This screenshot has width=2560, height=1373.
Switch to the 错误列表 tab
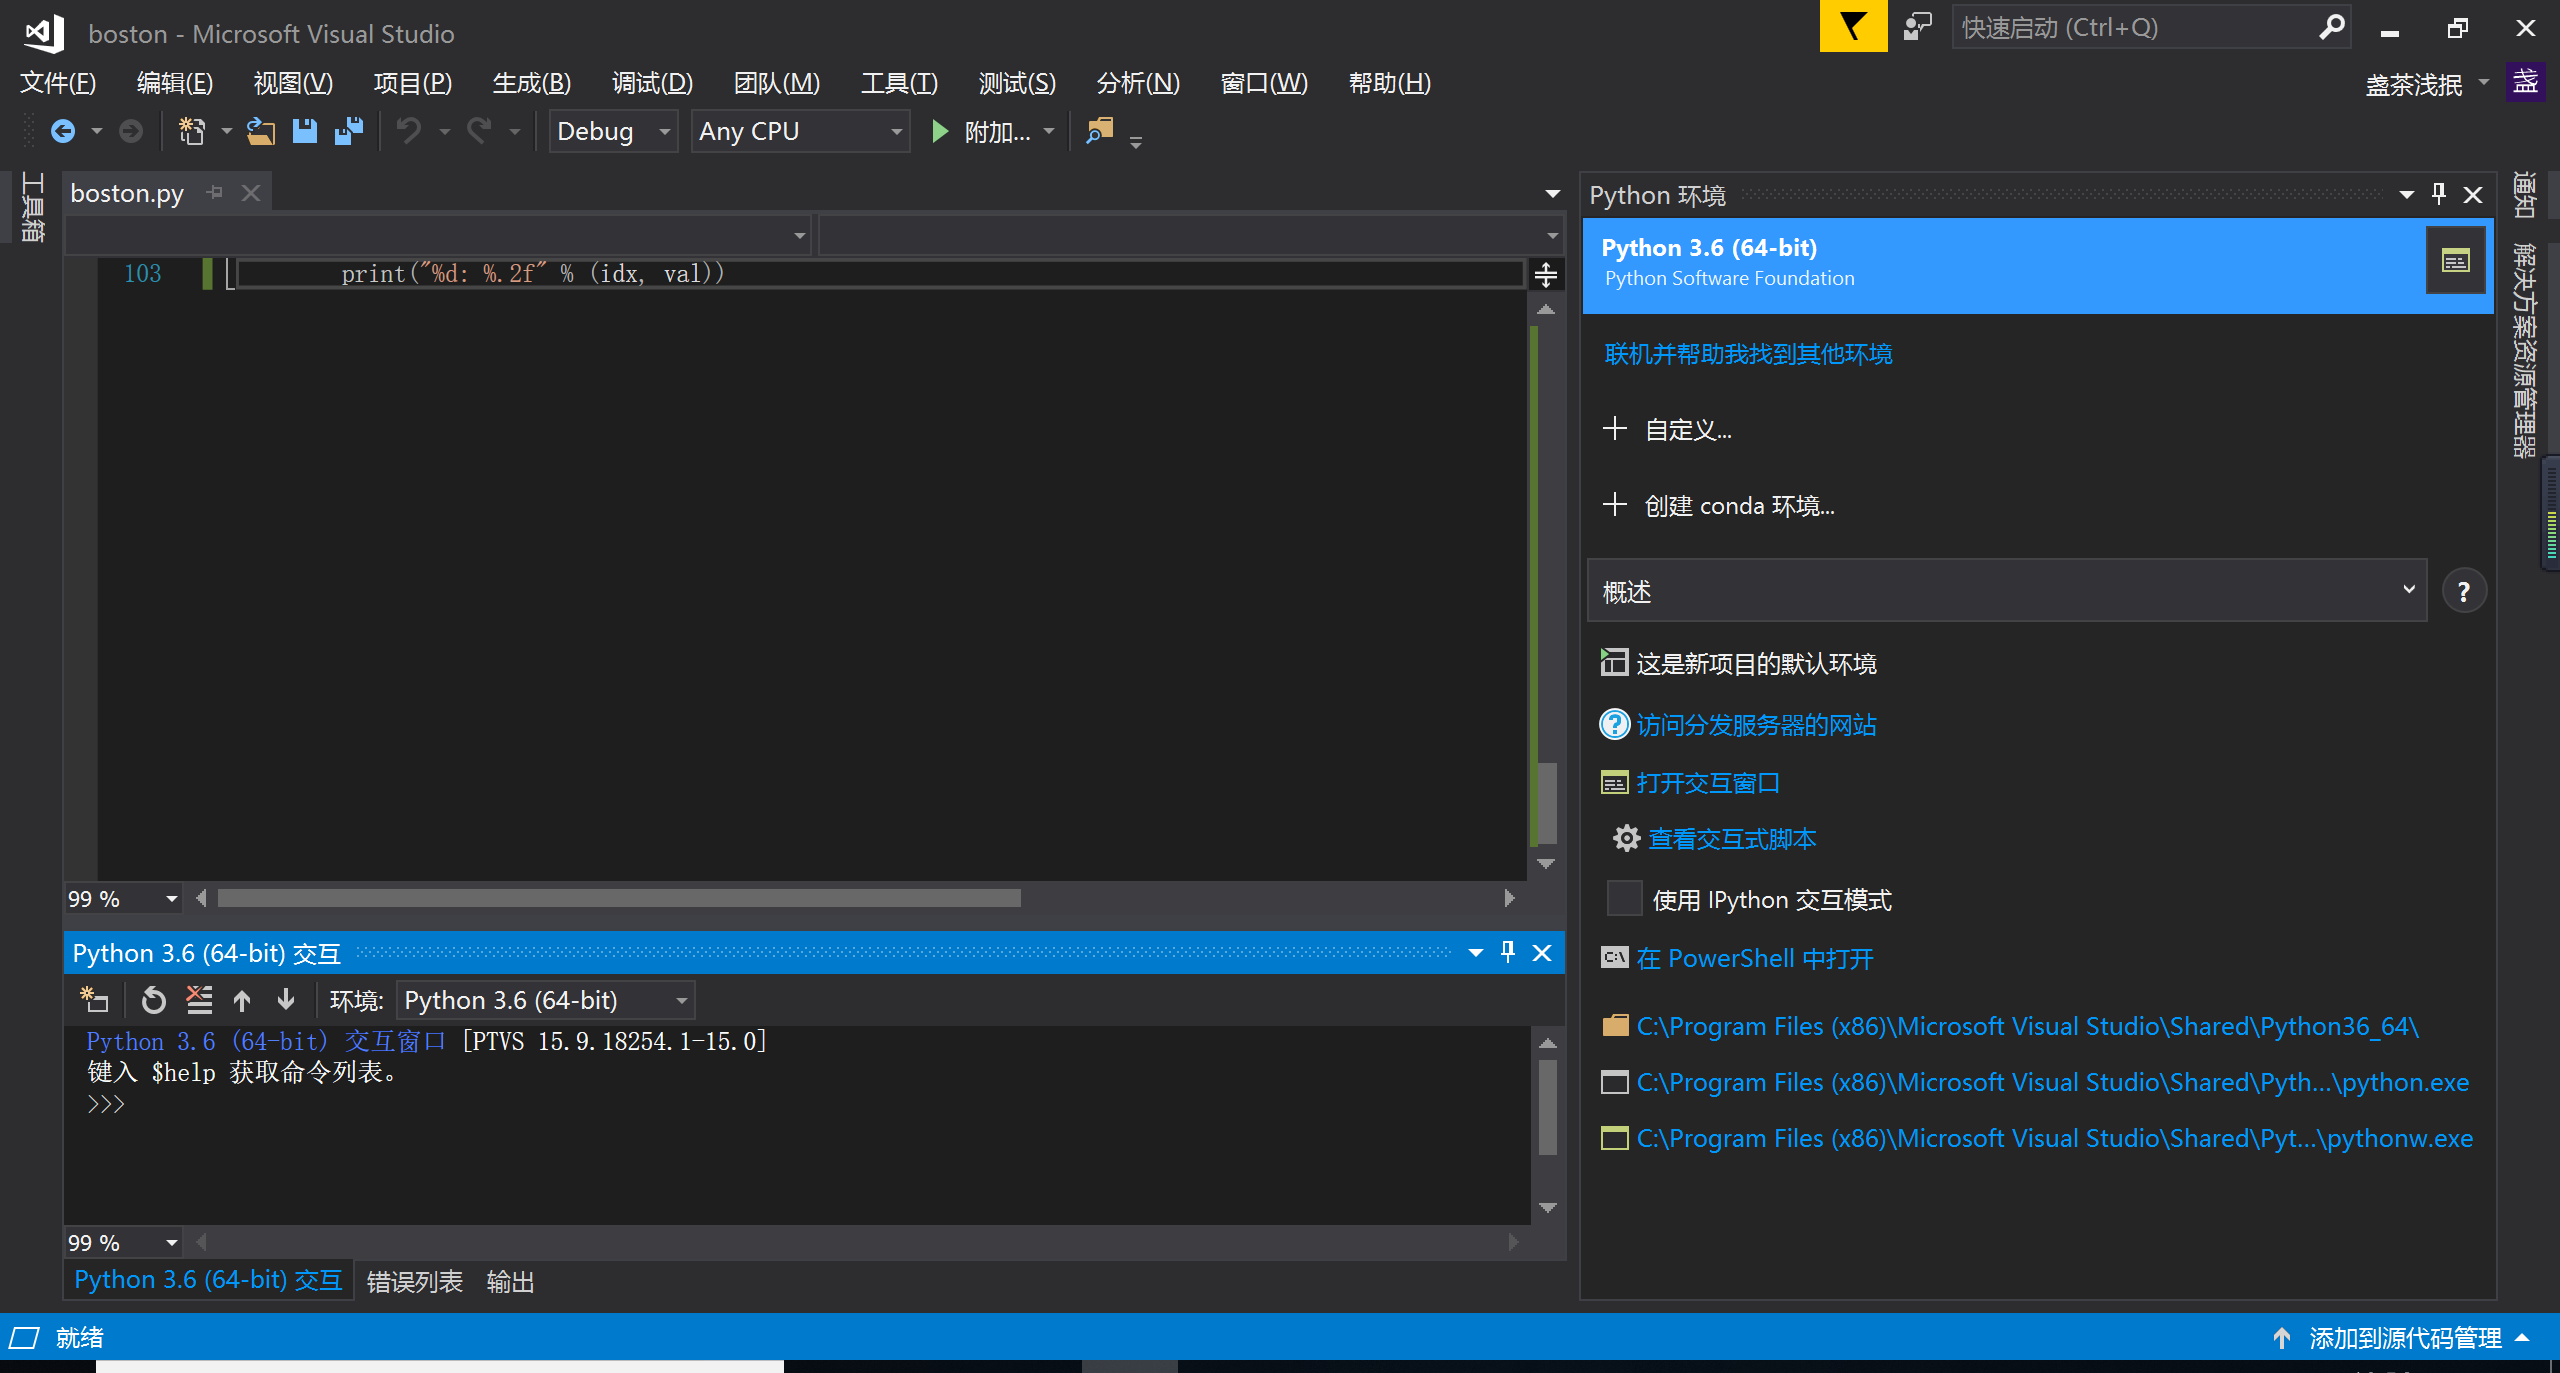click(x=414, y=1281)
